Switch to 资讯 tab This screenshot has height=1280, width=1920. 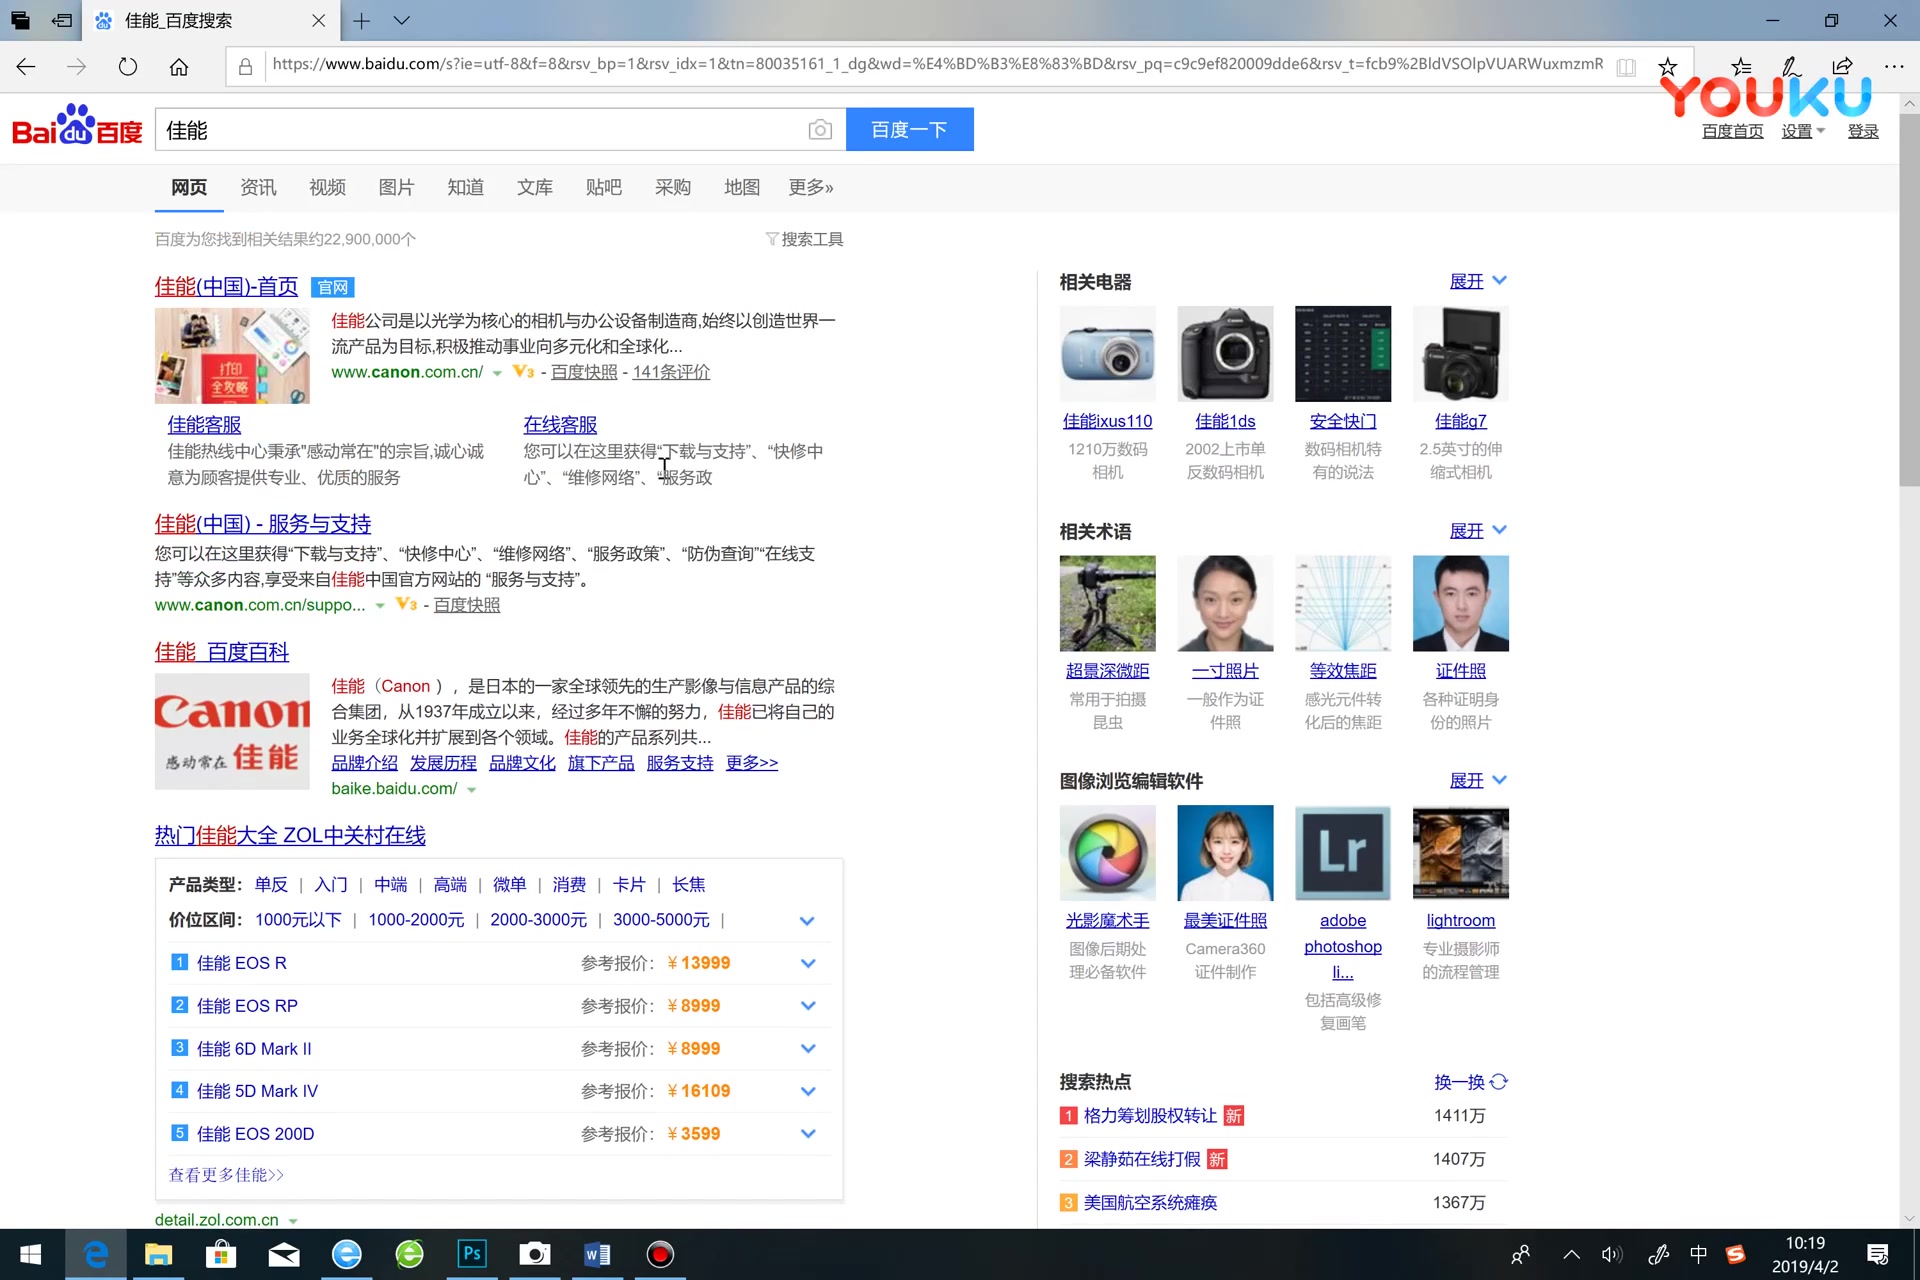point(258,187)
